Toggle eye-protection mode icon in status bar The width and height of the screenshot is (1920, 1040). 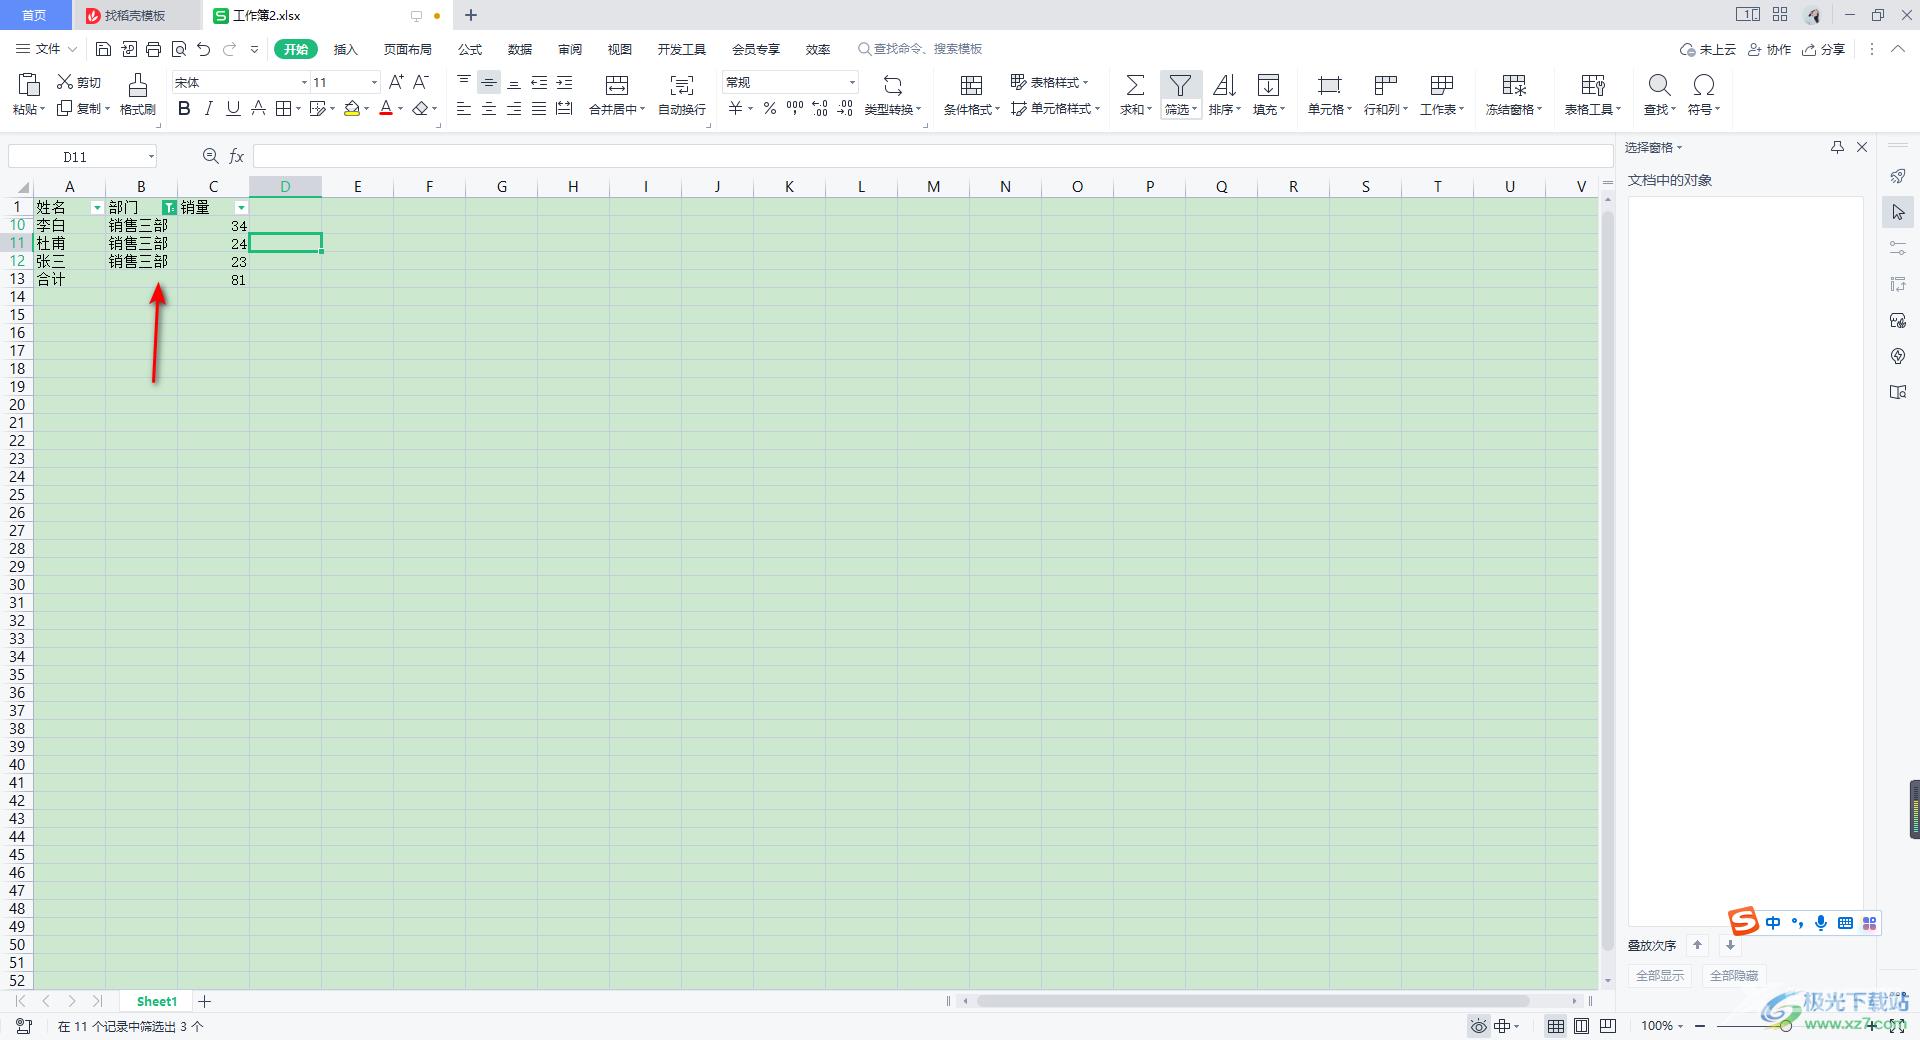pyautogui.click(x=1478, y=1026)
